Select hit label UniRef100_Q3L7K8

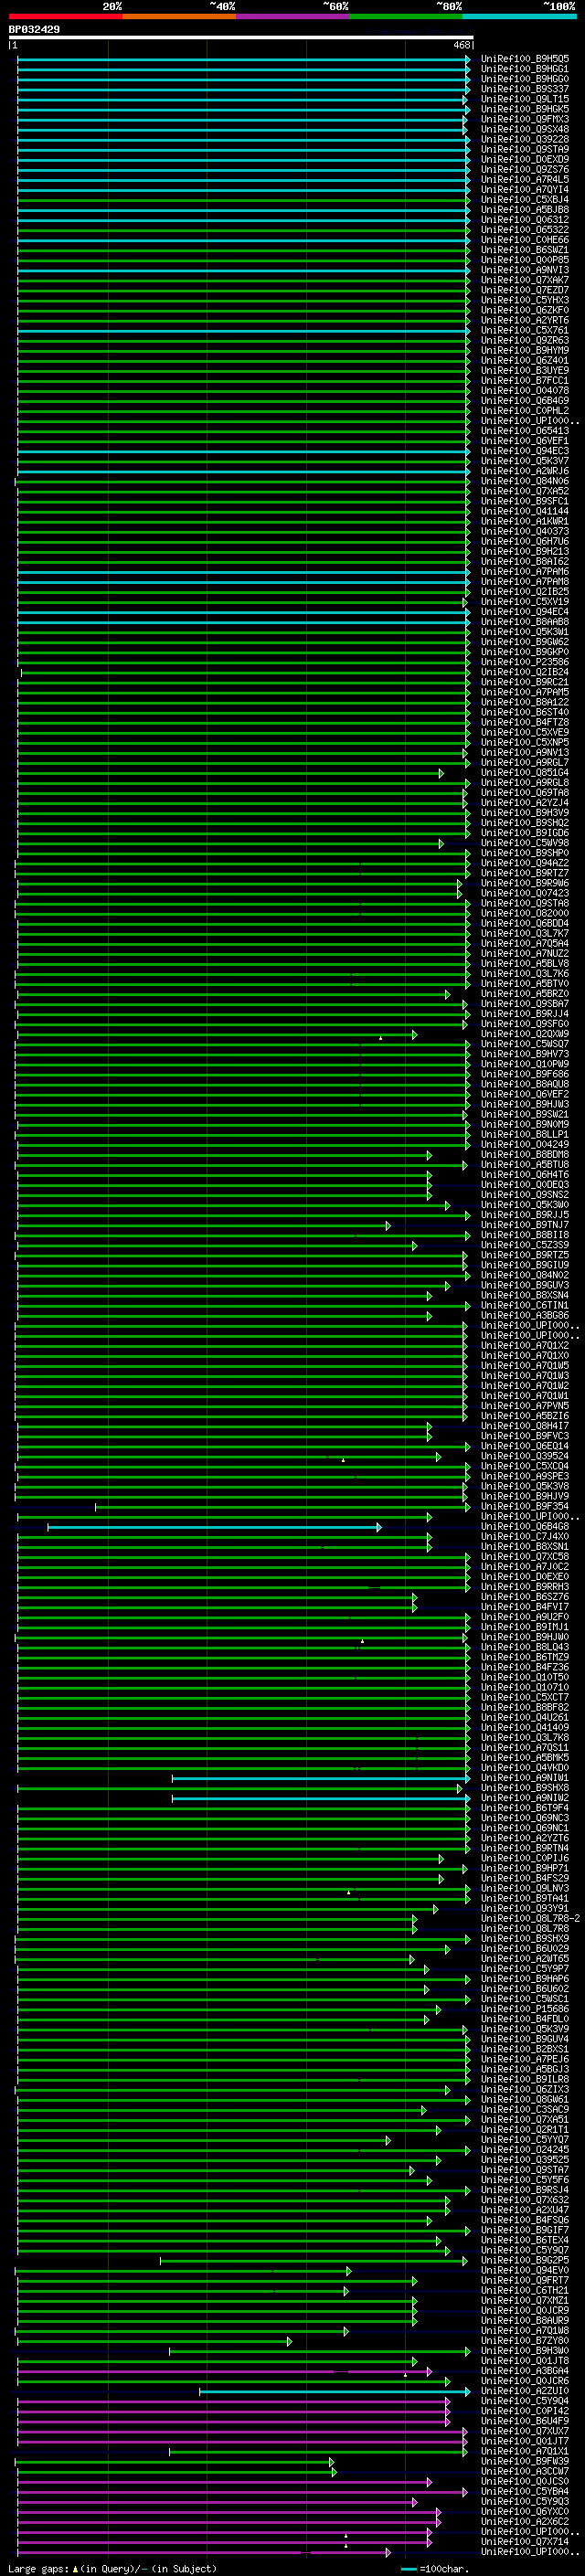[x=525, y=1737]
